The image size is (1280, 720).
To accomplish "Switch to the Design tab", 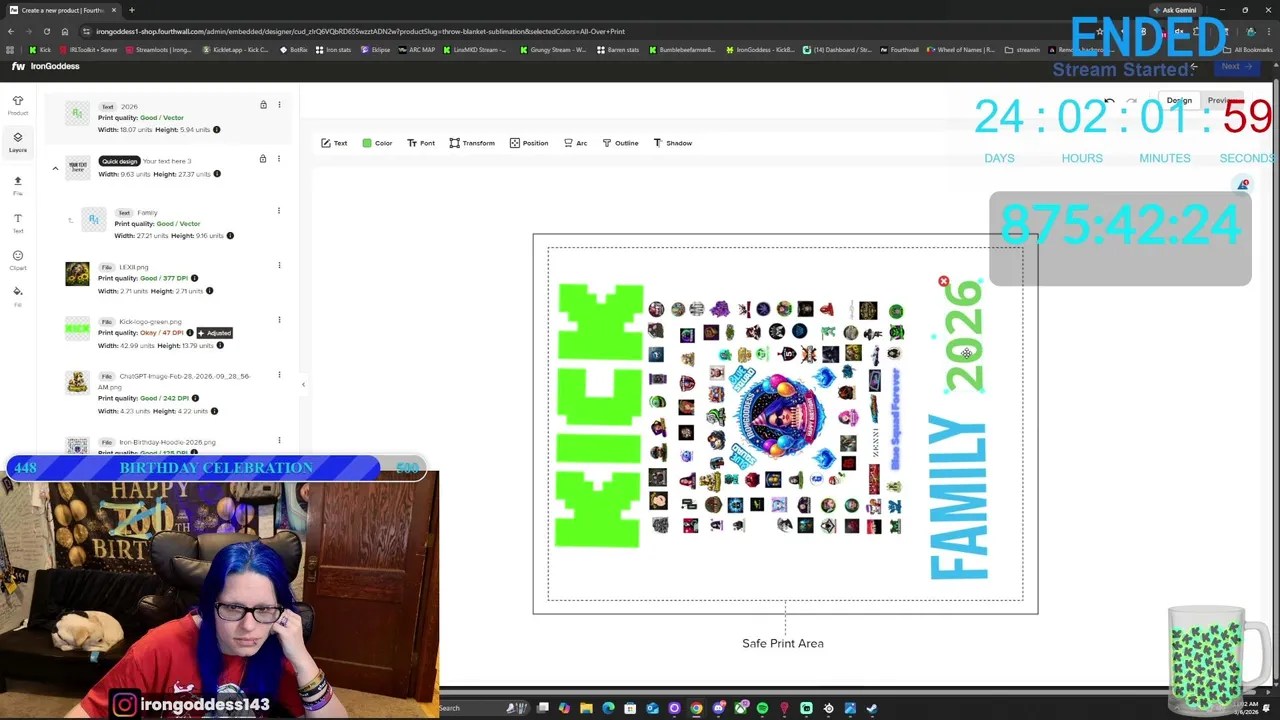I will [1179, 100].
